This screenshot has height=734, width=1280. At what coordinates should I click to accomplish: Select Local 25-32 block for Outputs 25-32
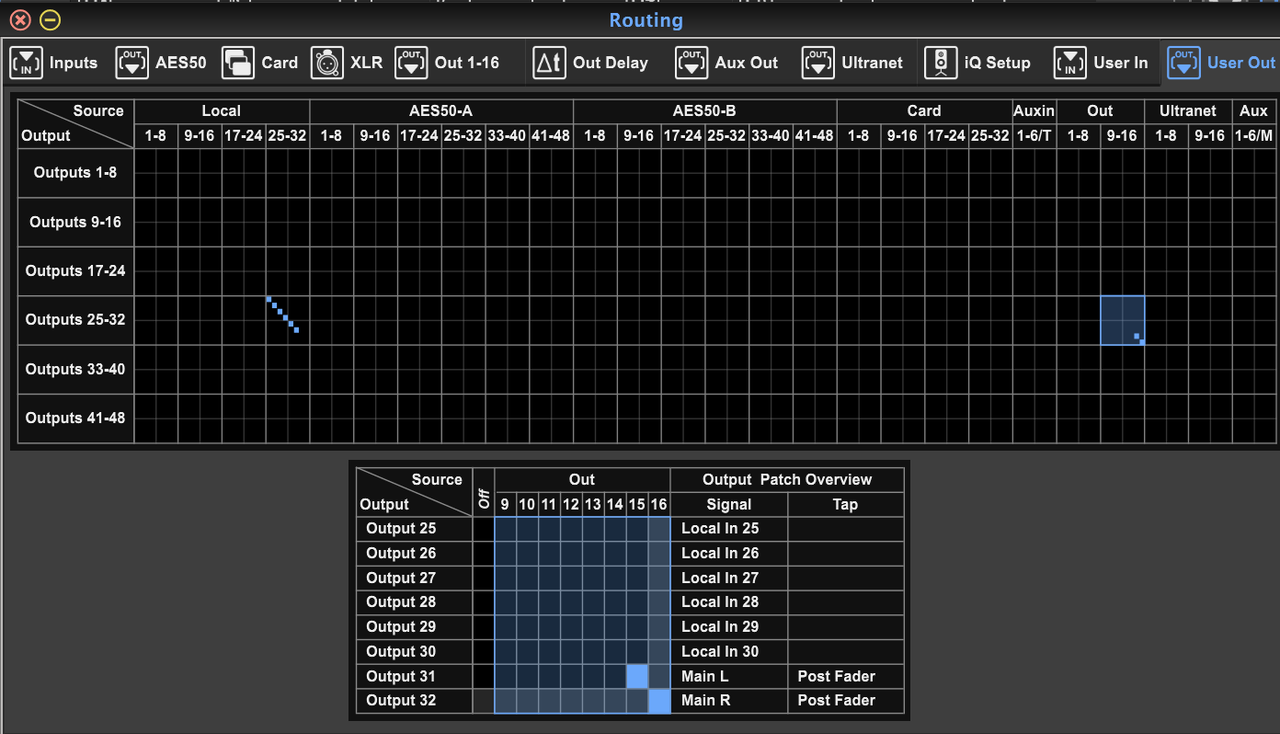288,320
